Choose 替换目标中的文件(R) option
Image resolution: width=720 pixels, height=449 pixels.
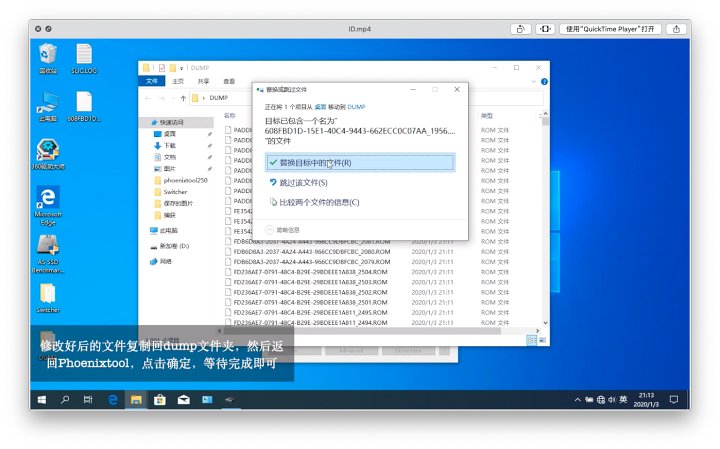(314, 162)
